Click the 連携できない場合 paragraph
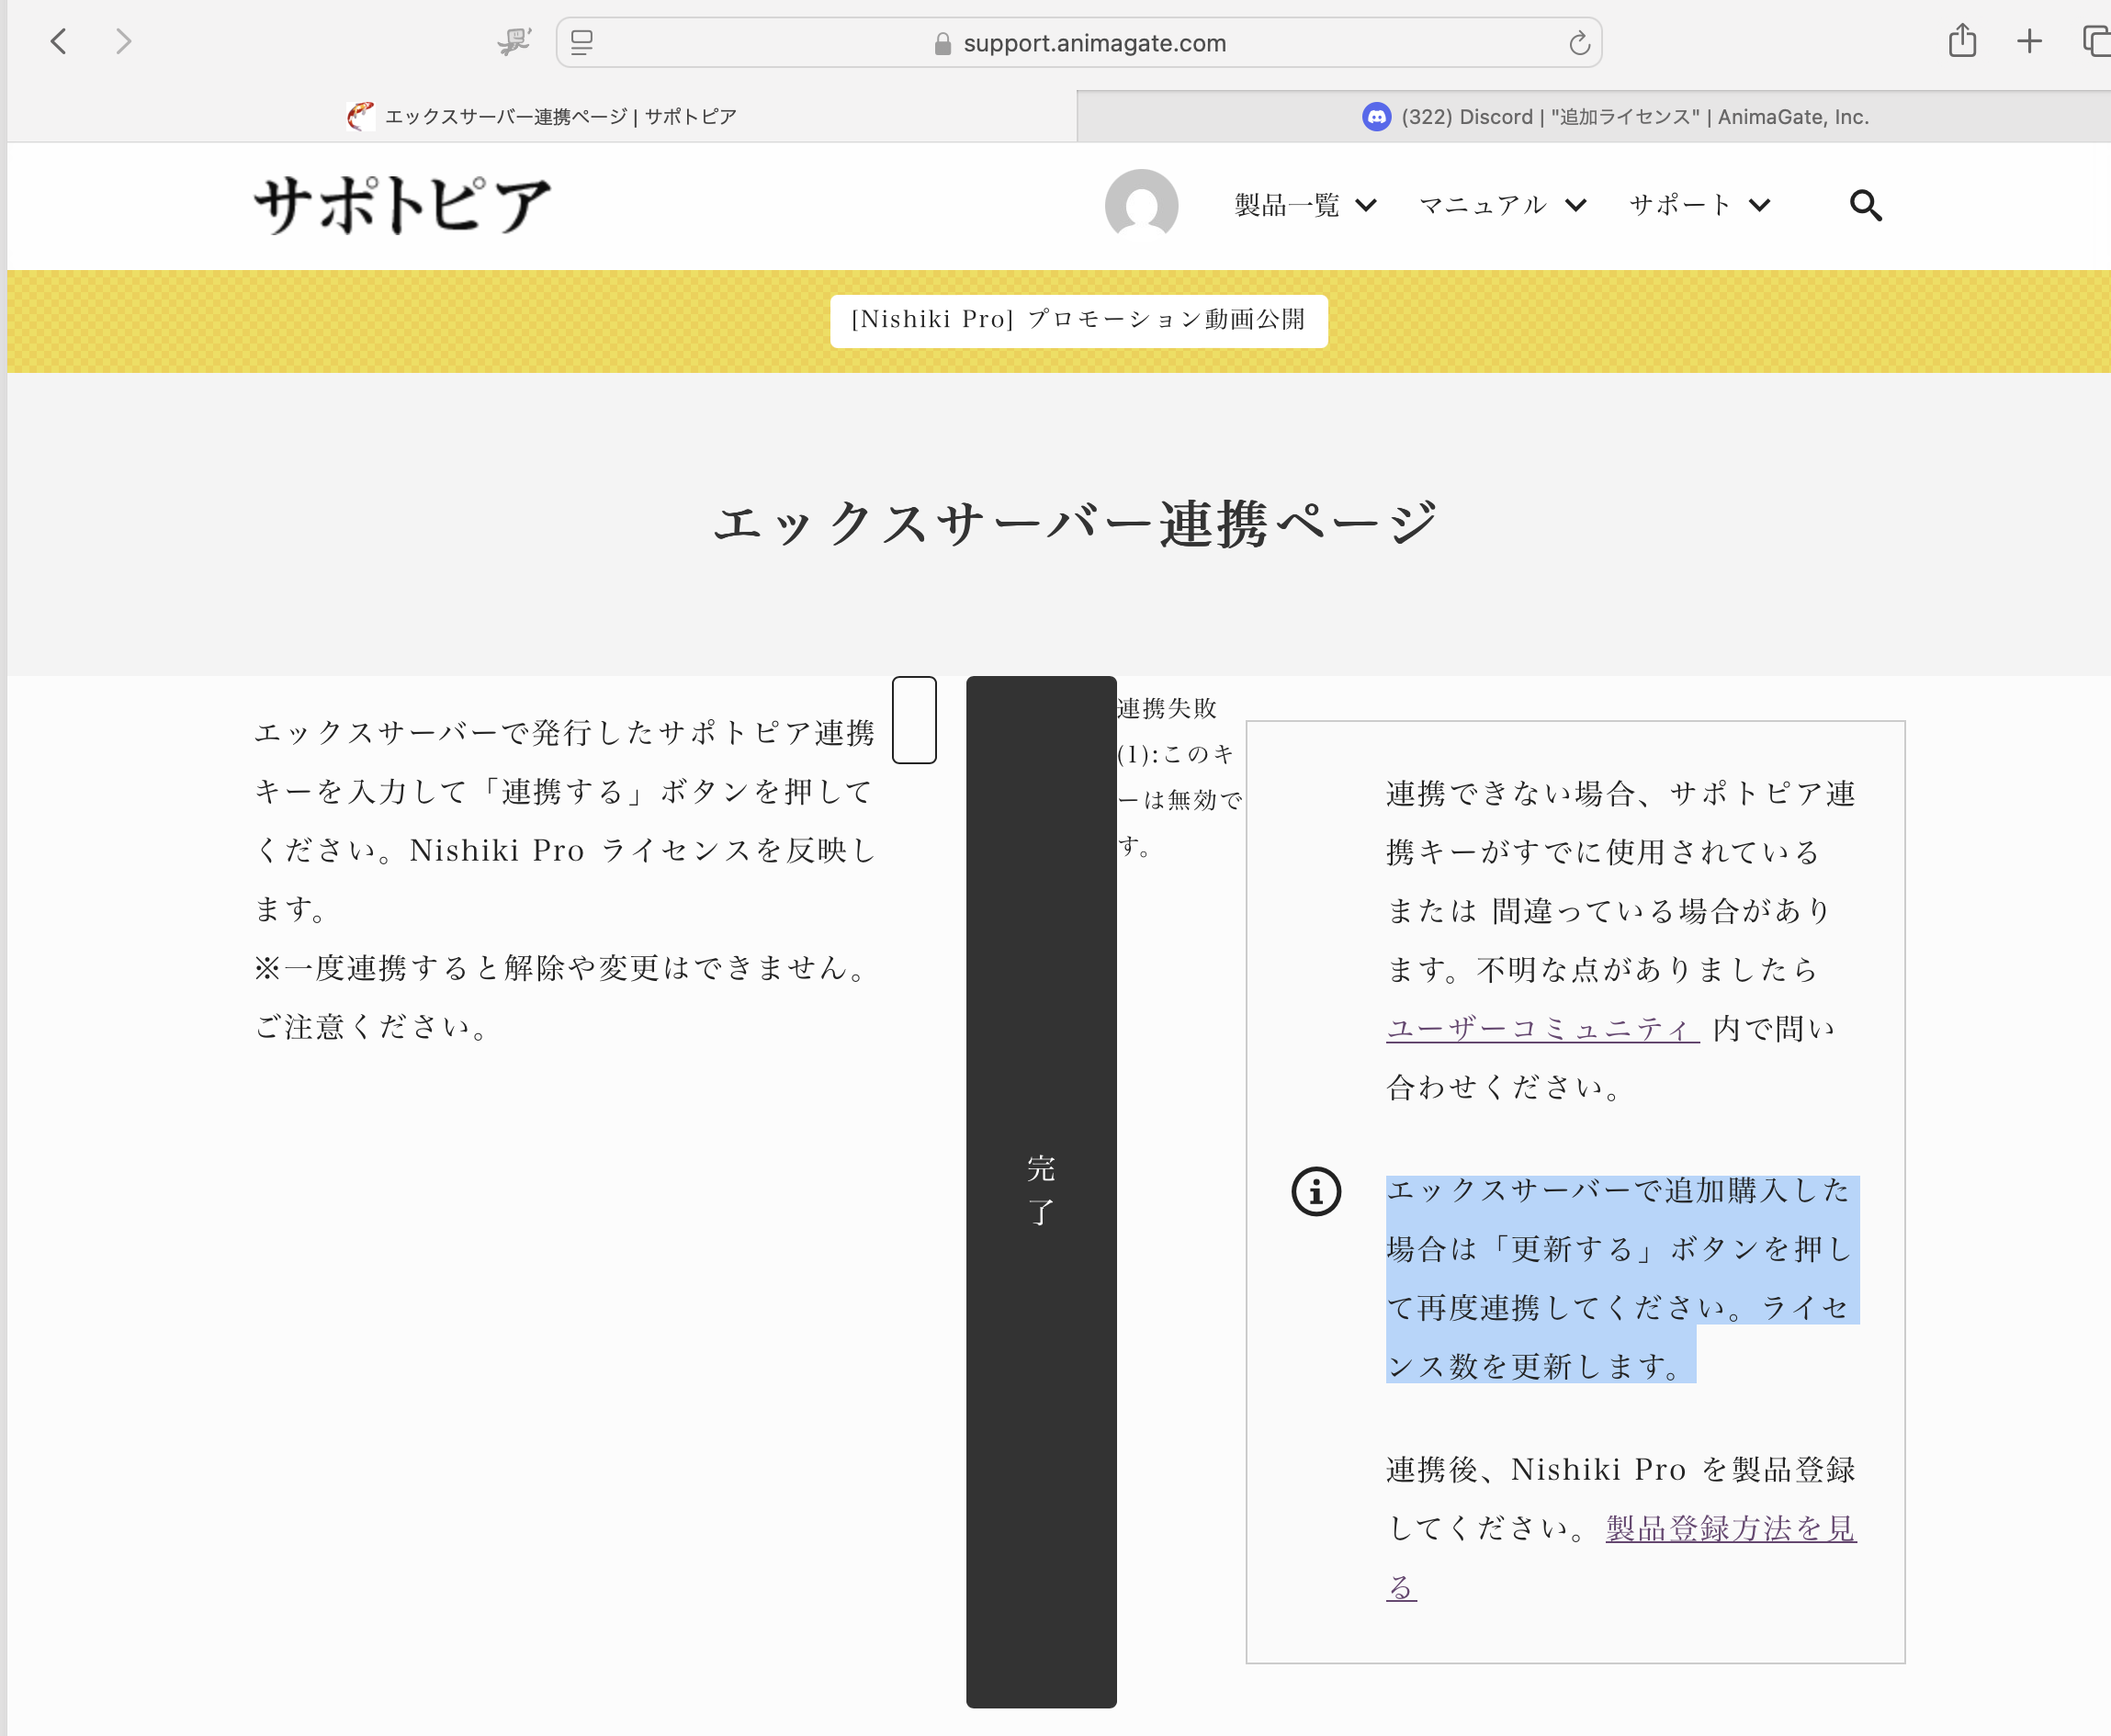This screenshot has width=2111, height=1736. tap(1621, 940)
